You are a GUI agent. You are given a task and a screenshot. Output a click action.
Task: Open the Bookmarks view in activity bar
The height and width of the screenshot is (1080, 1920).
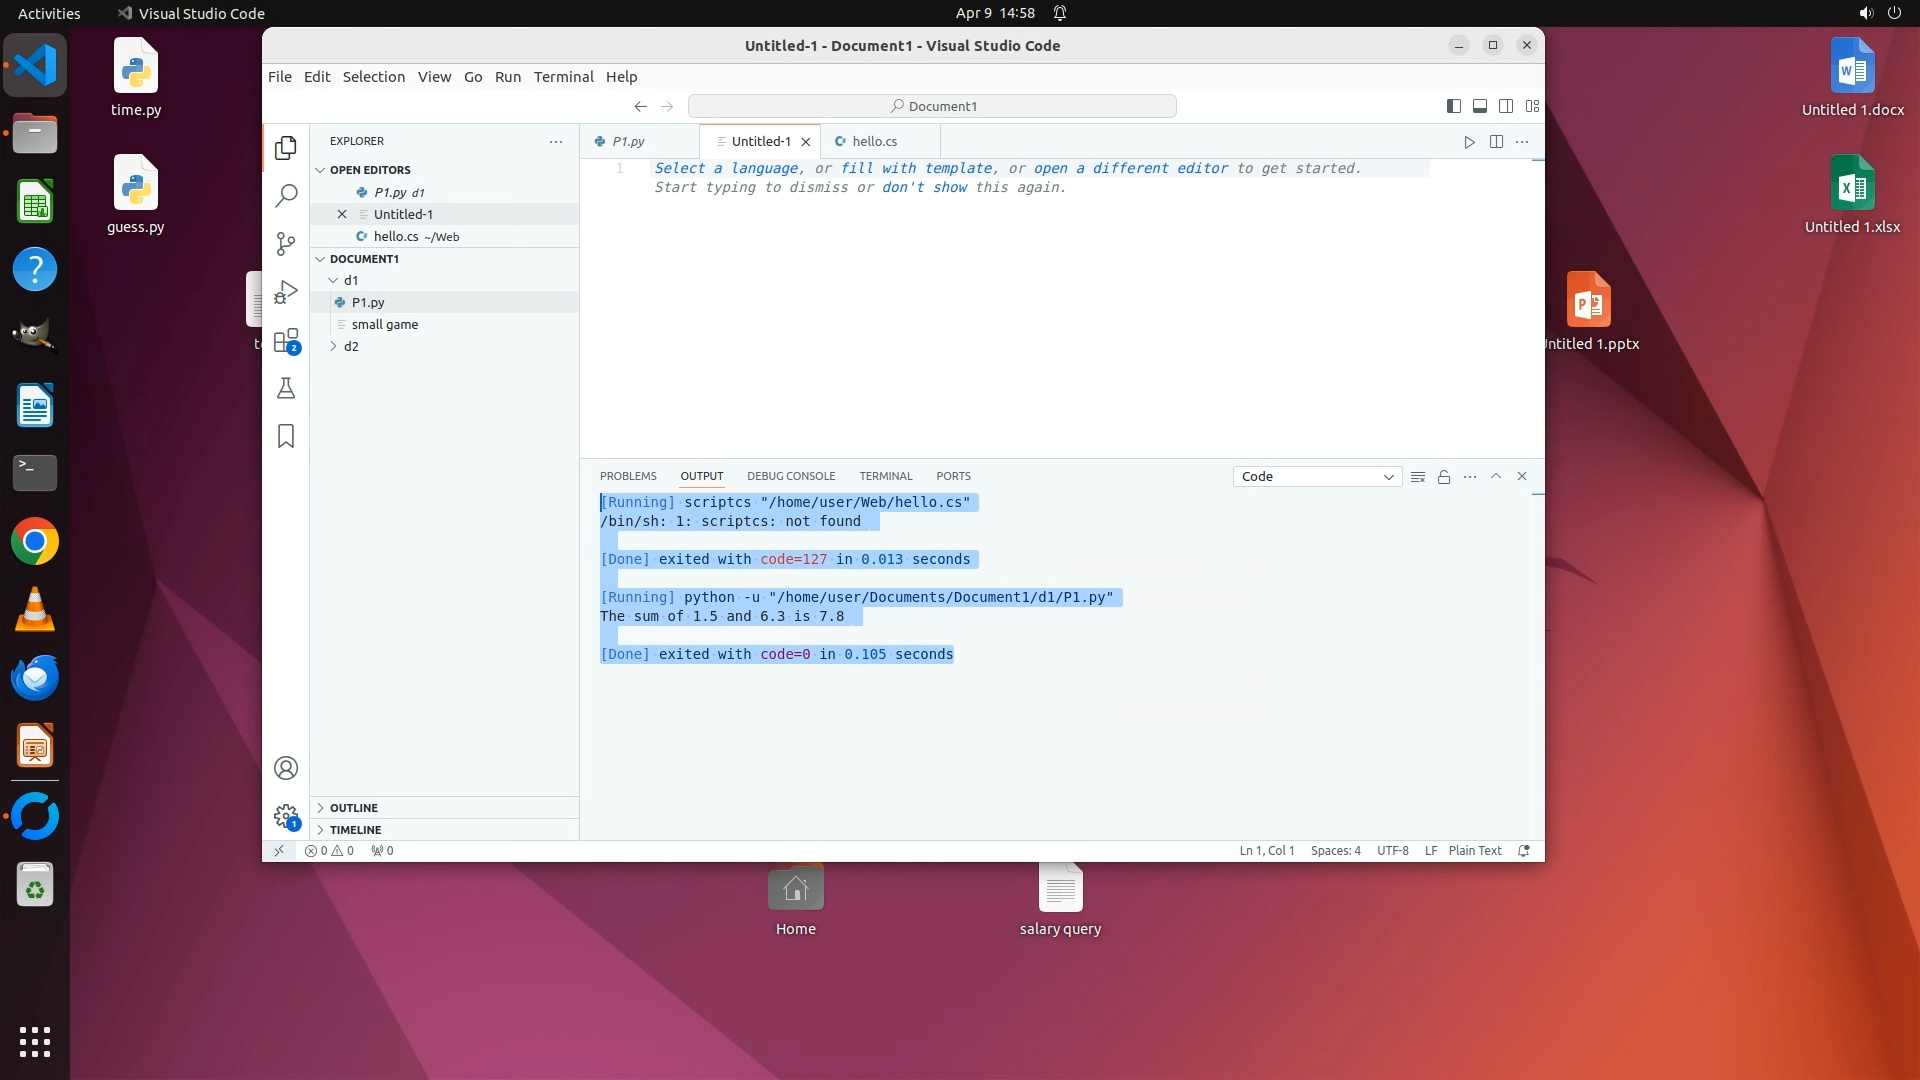[286, 436]
